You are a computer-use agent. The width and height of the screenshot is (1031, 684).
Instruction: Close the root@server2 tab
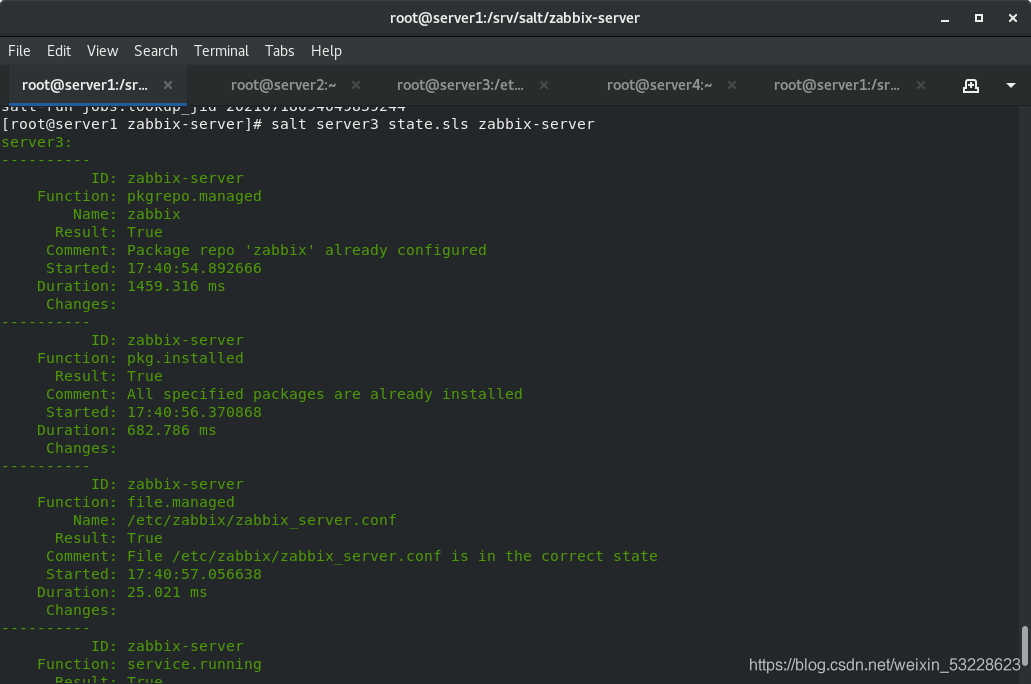coord(356,85)
